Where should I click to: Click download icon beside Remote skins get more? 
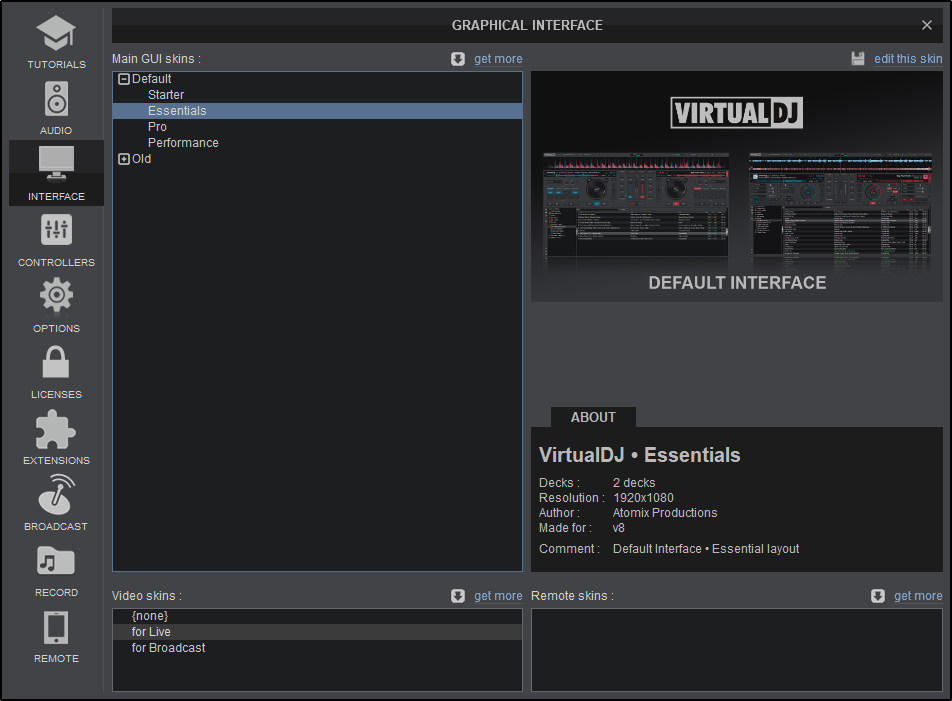[878, 596]
